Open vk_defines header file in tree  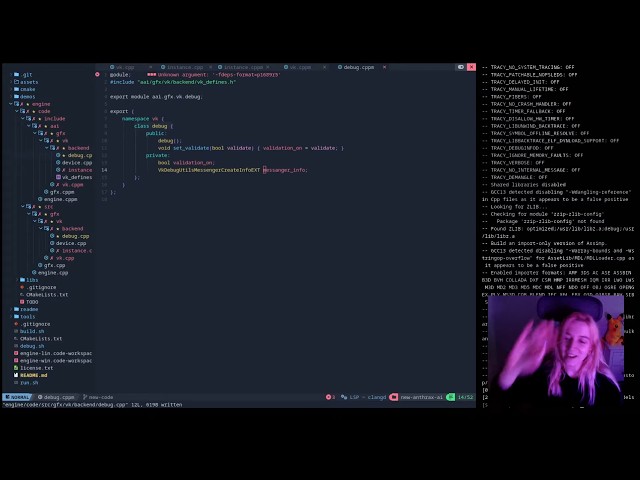[x=74, y=177]
